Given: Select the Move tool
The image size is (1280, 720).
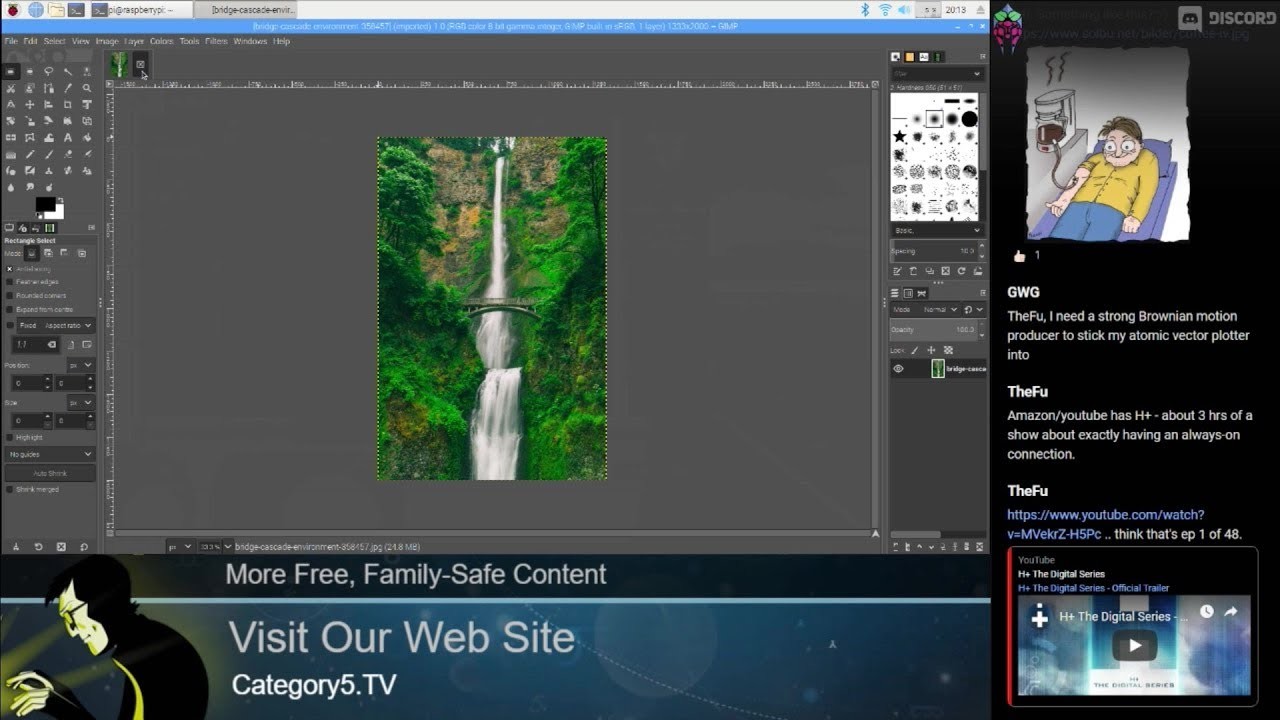Looking at the screenshot, I should (29, 104).
